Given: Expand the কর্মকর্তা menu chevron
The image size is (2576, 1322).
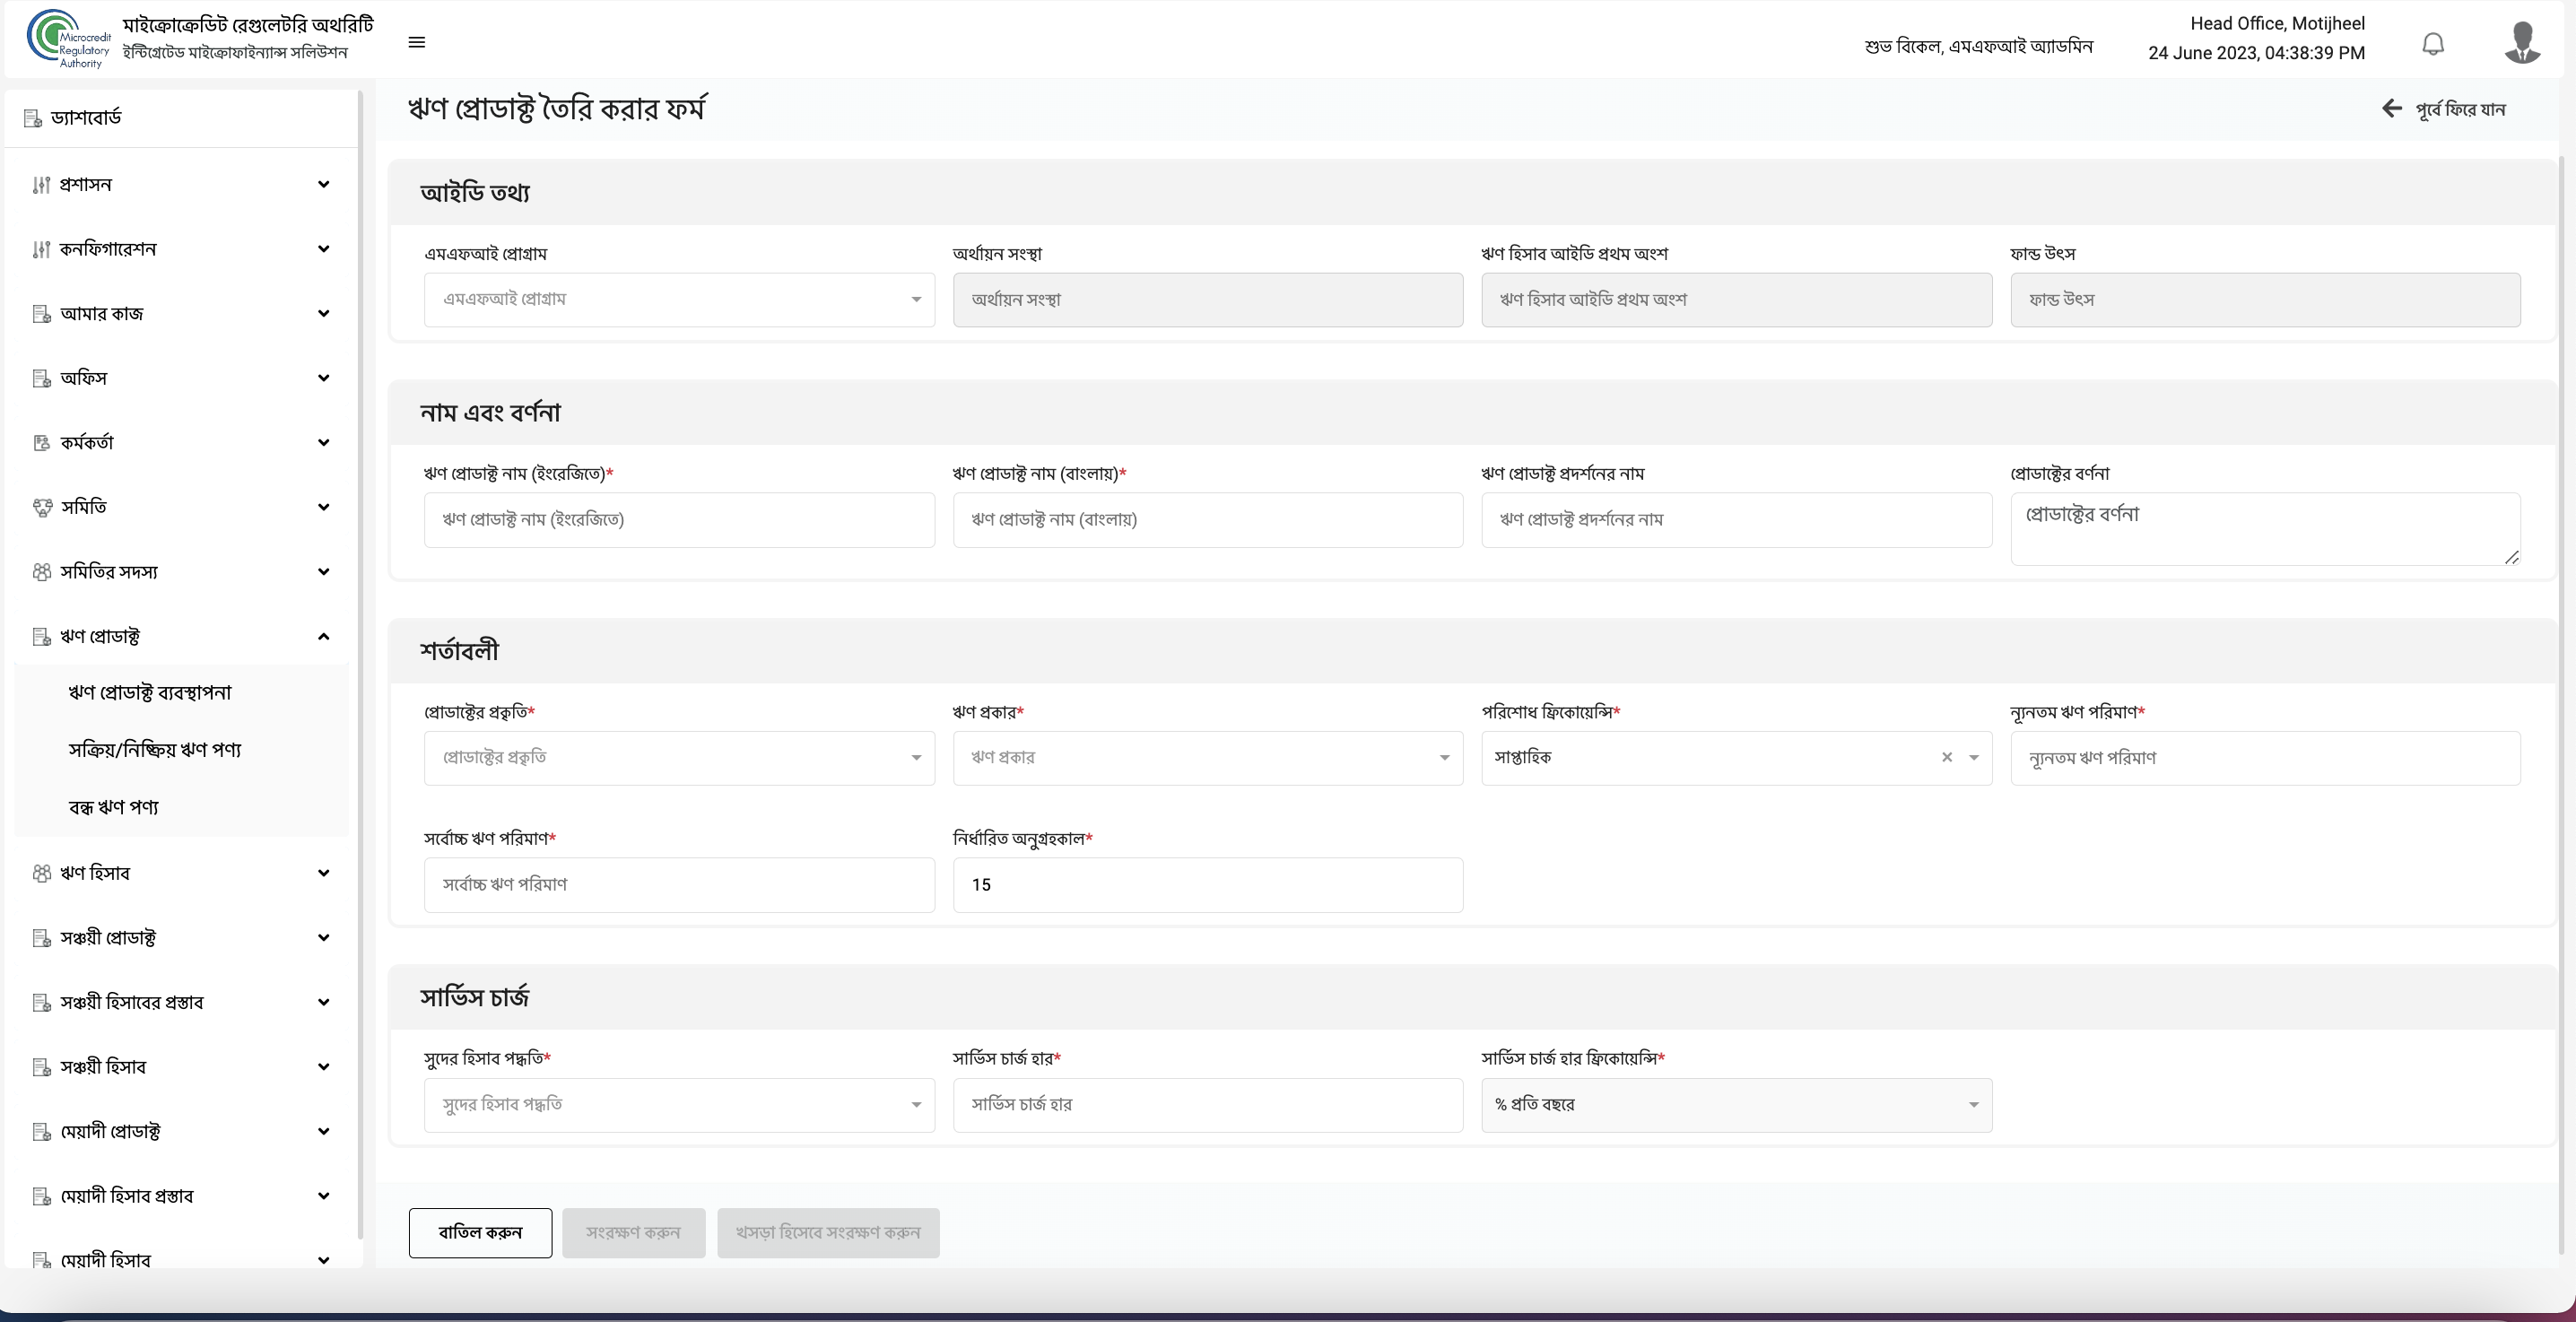Looking at the screenshot, I should pyautogui.click(x=323, y=442).
